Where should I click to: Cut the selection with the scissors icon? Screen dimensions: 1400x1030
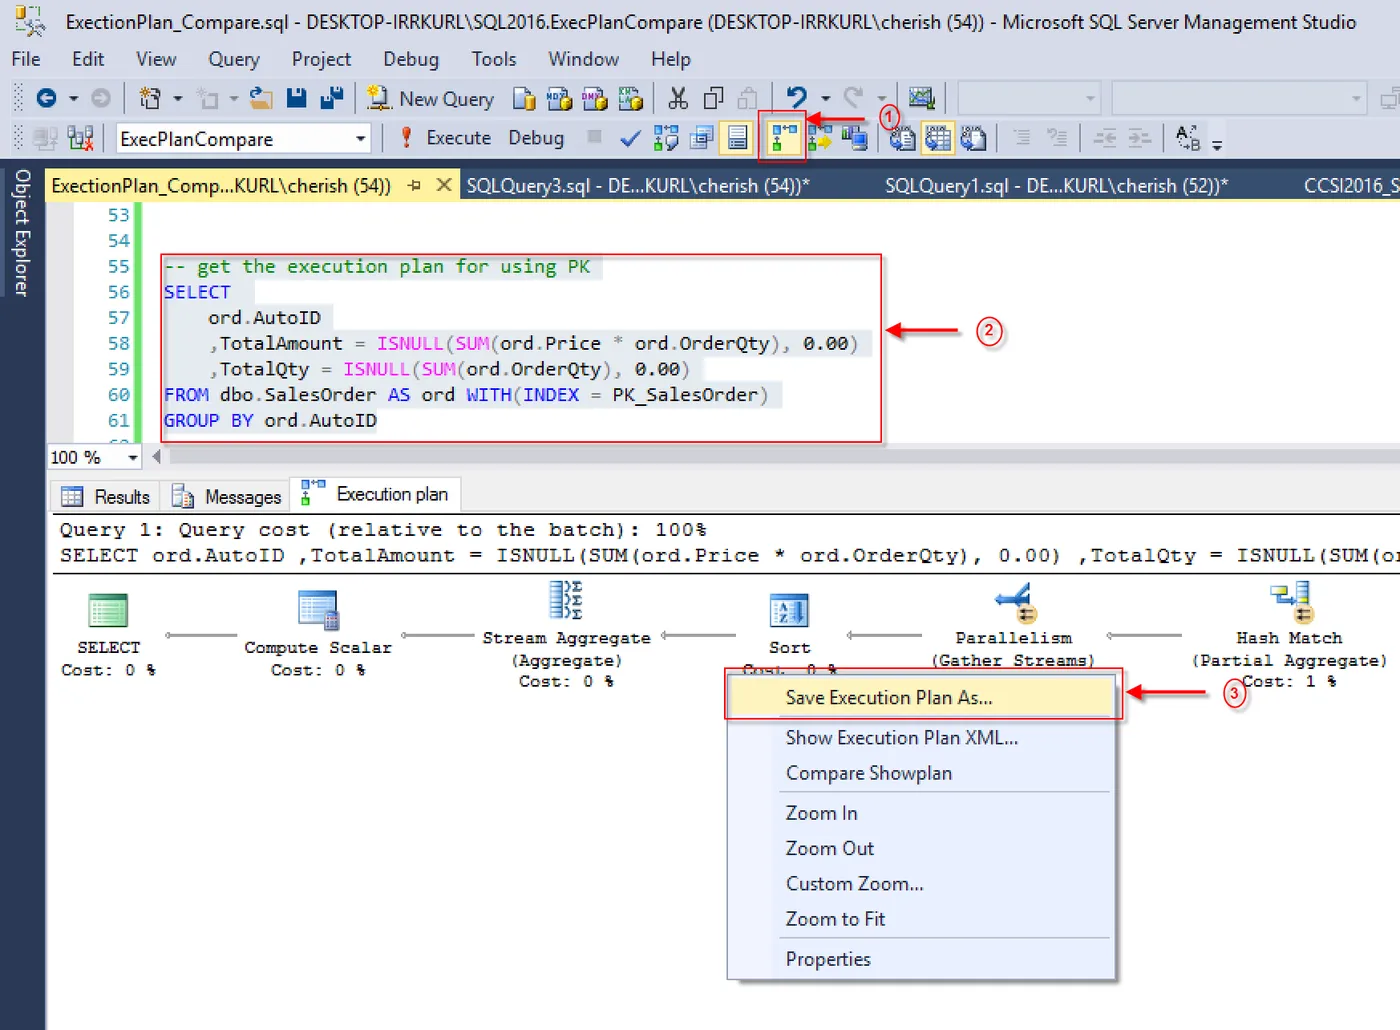[678, 98]
